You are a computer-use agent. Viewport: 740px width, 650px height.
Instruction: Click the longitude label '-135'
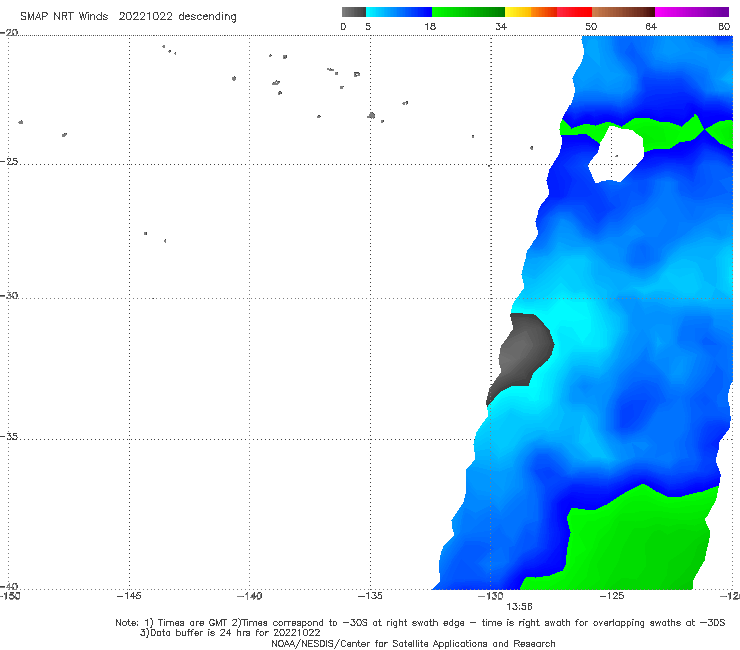click(x=370, y=596)
